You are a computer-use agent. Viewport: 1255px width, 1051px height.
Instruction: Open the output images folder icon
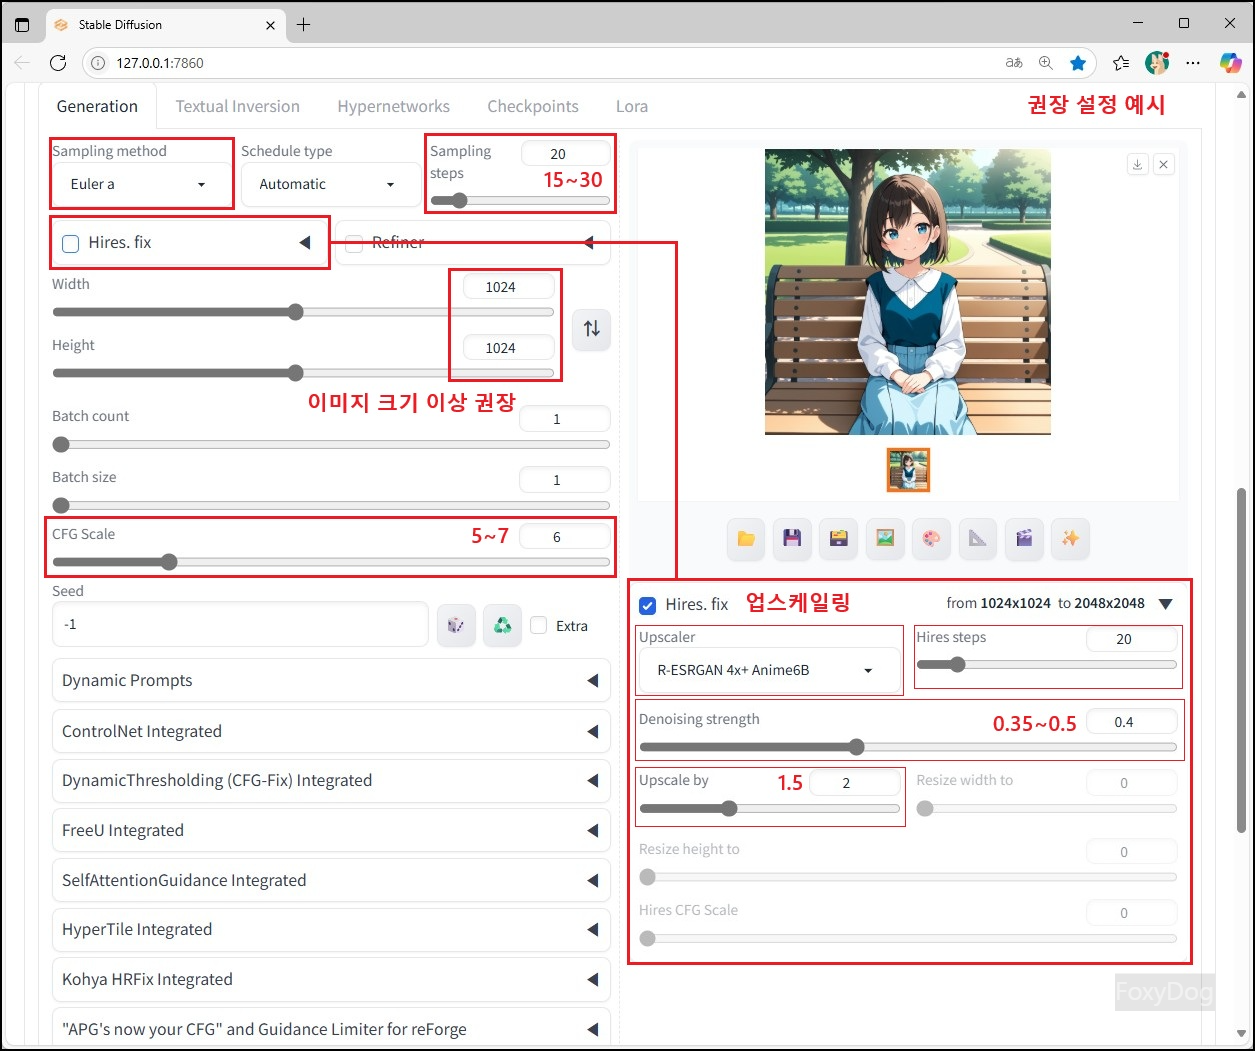coord(746,539)
